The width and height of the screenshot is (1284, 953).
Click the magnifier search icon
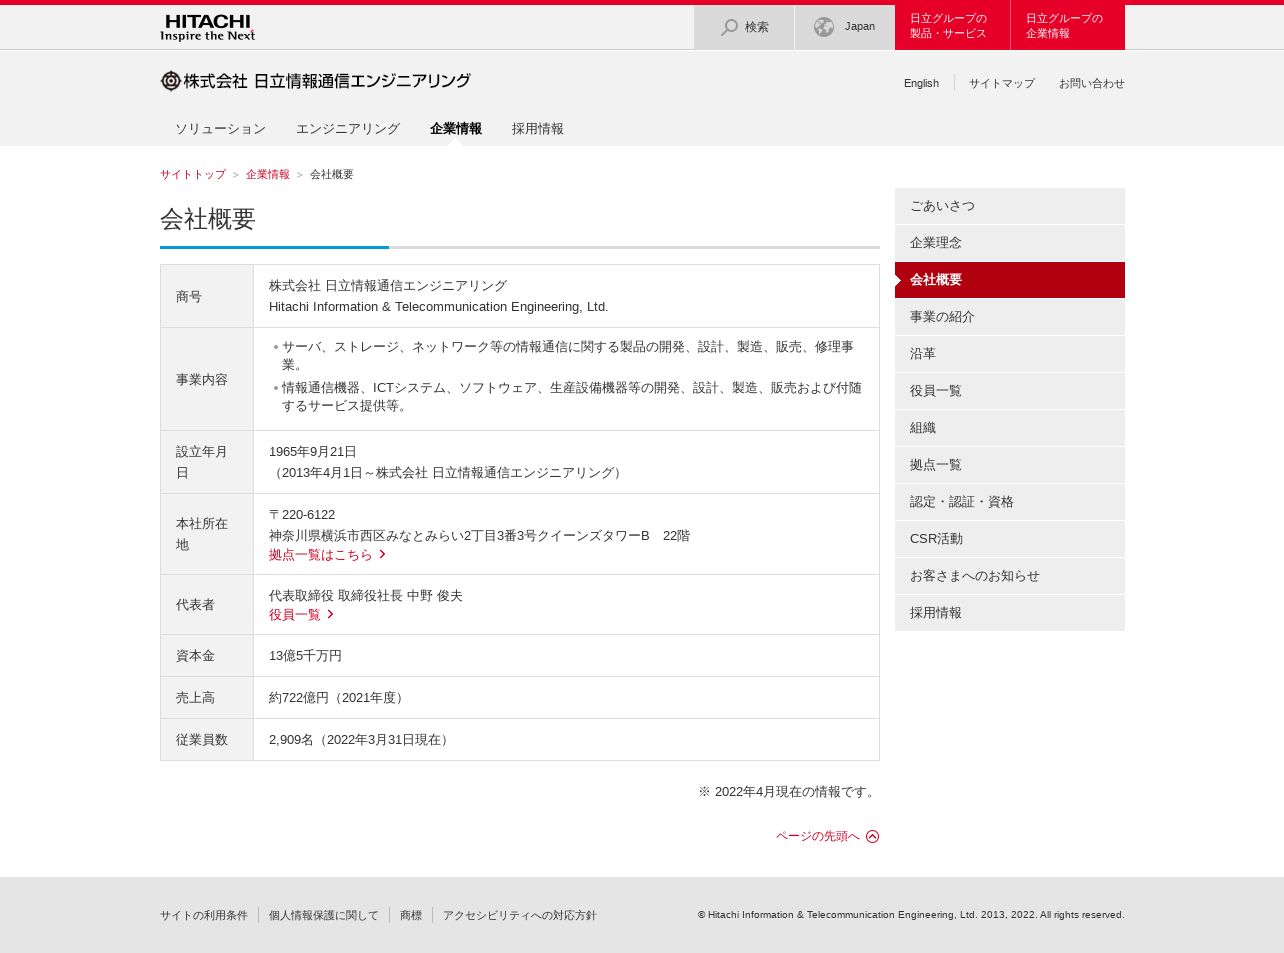730,27
